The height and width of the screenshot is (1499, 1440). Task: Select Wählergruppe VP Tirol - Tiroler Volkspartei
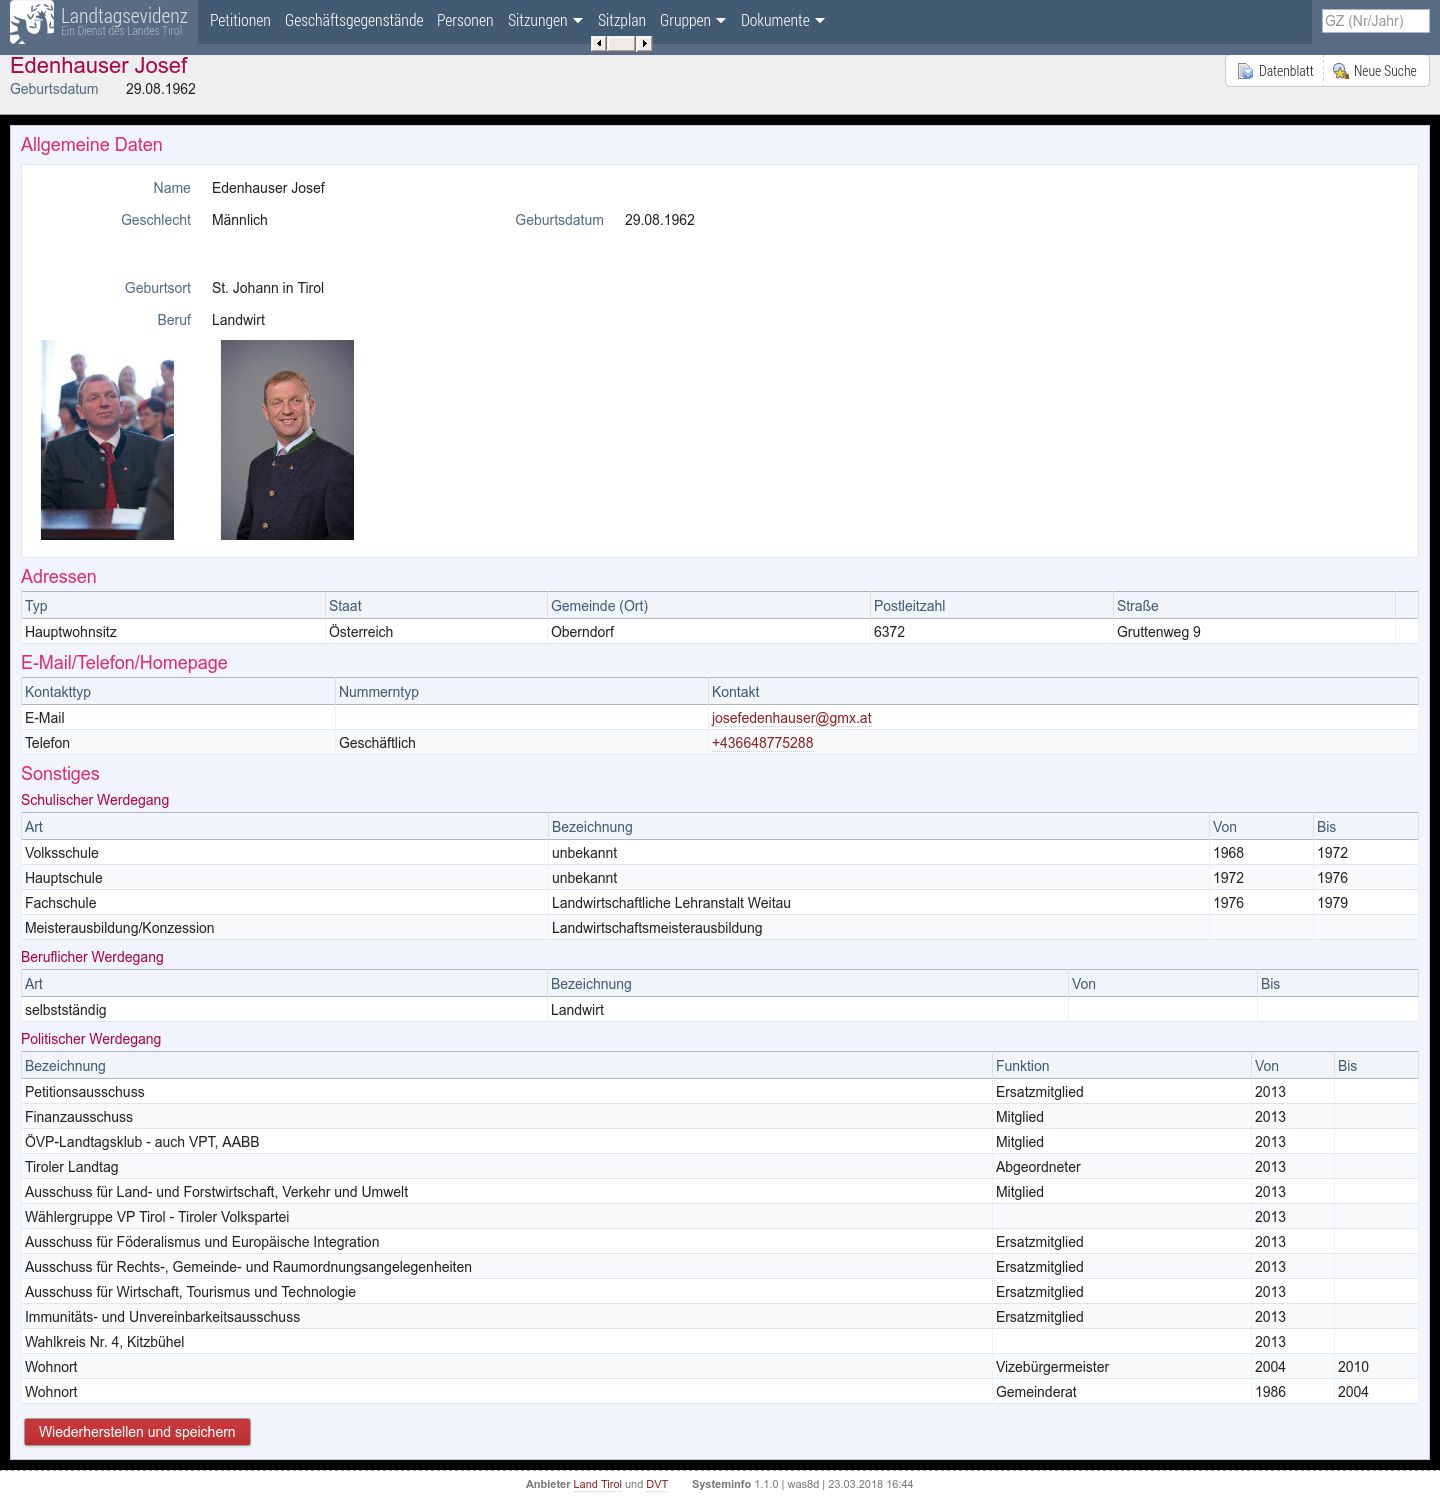tap(720, 1217)
